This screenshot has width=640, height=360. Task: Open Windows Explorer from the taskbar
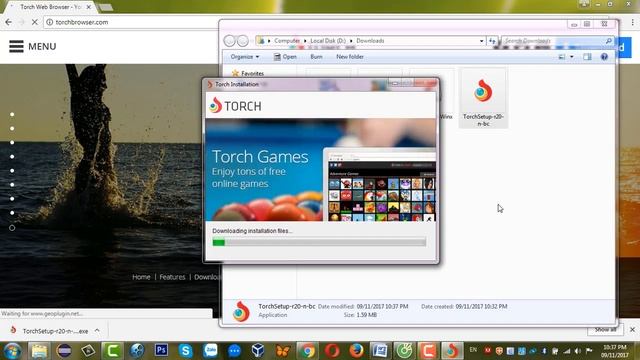click(39, 351)
